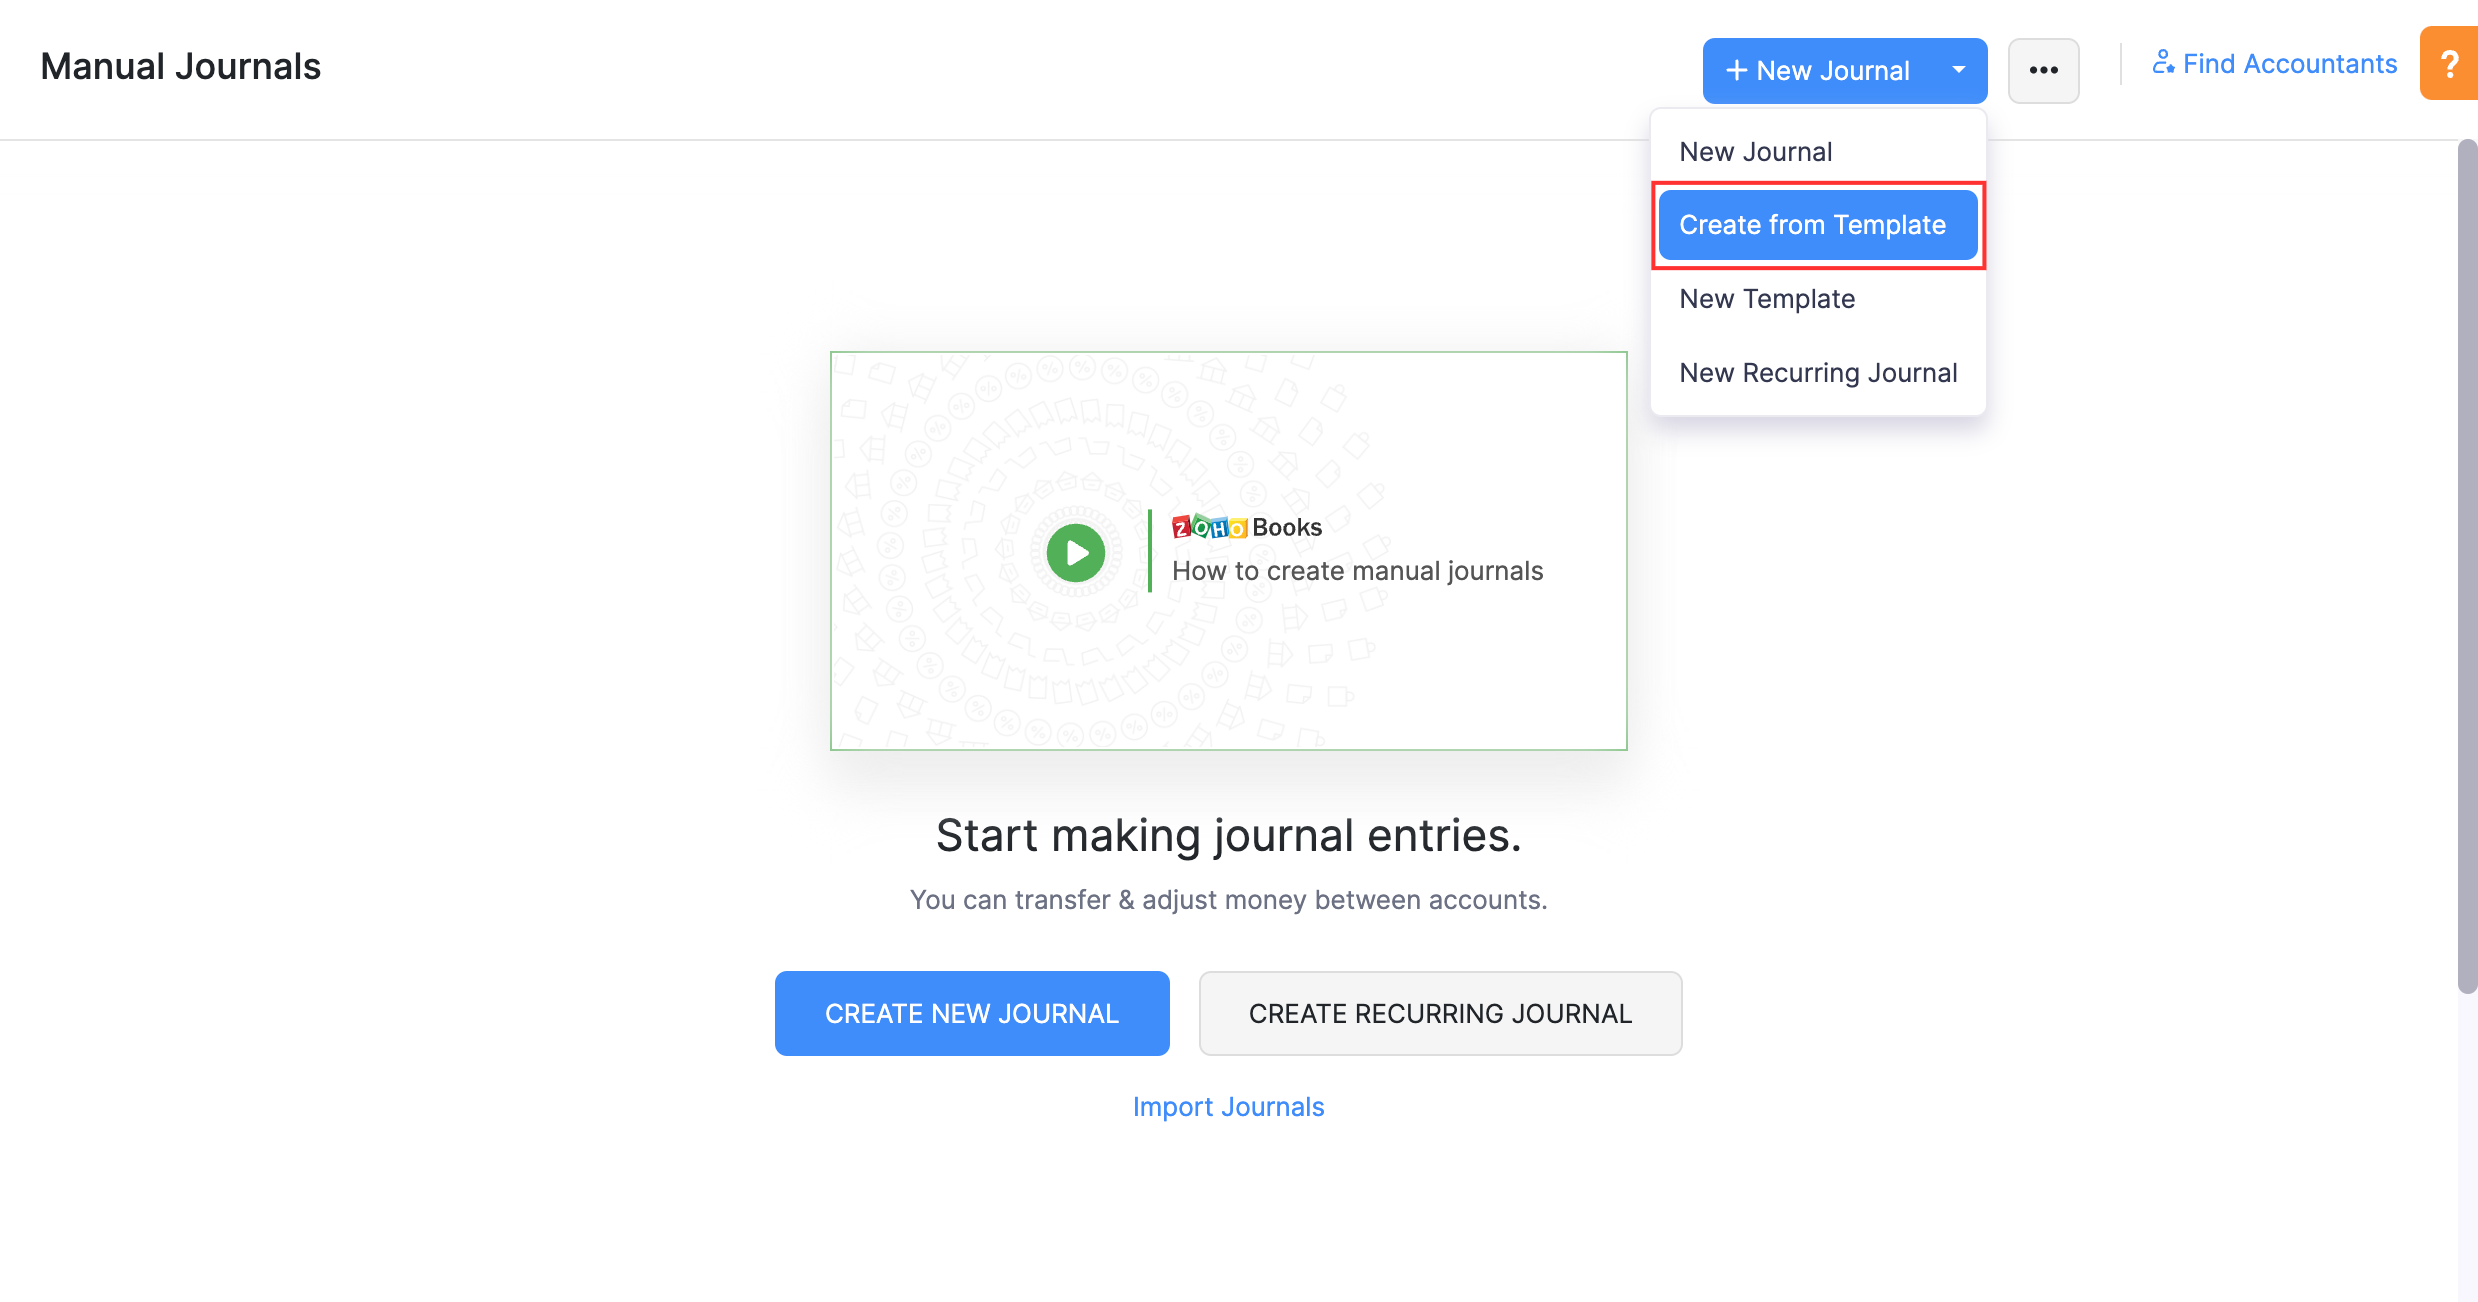Play the manual journals tutorial video
The width and height of the screenshot is (2478, 1302).
tap(1075, 552)
